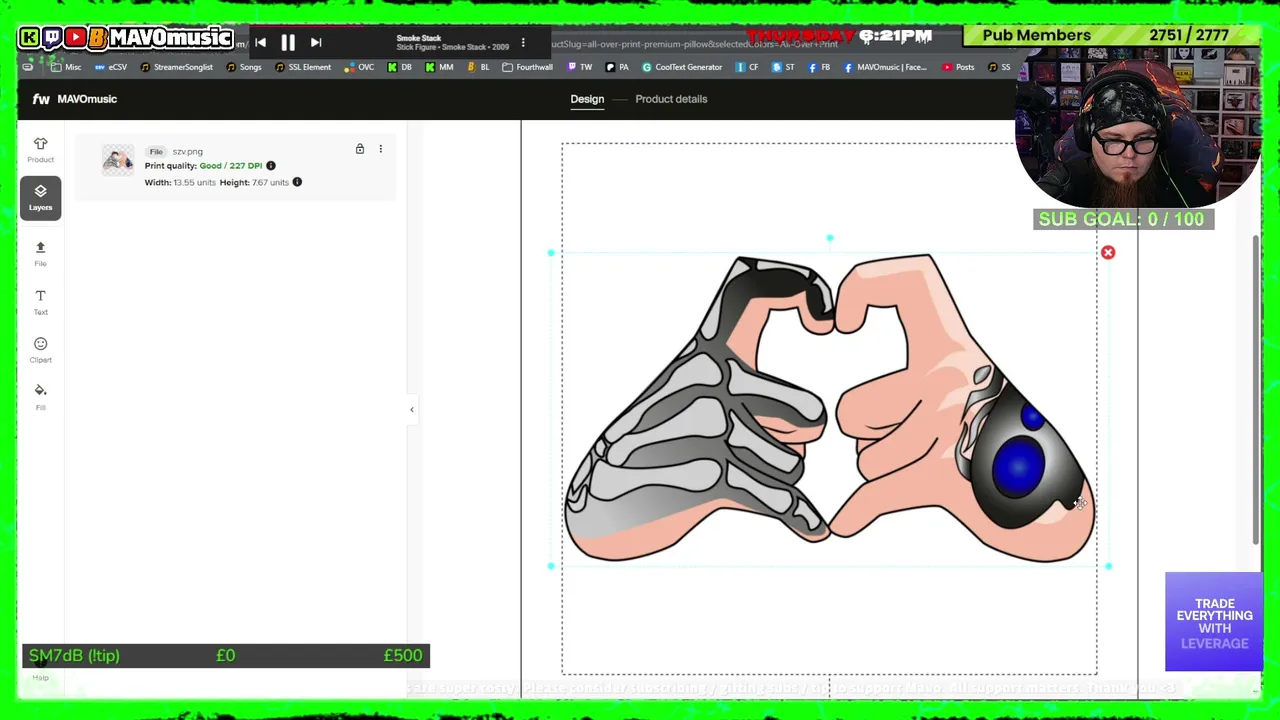This screenshot has height=720, width=1280.
Task: Open the File upload tool
Action: pyautogui.click(x=40, y=253)
